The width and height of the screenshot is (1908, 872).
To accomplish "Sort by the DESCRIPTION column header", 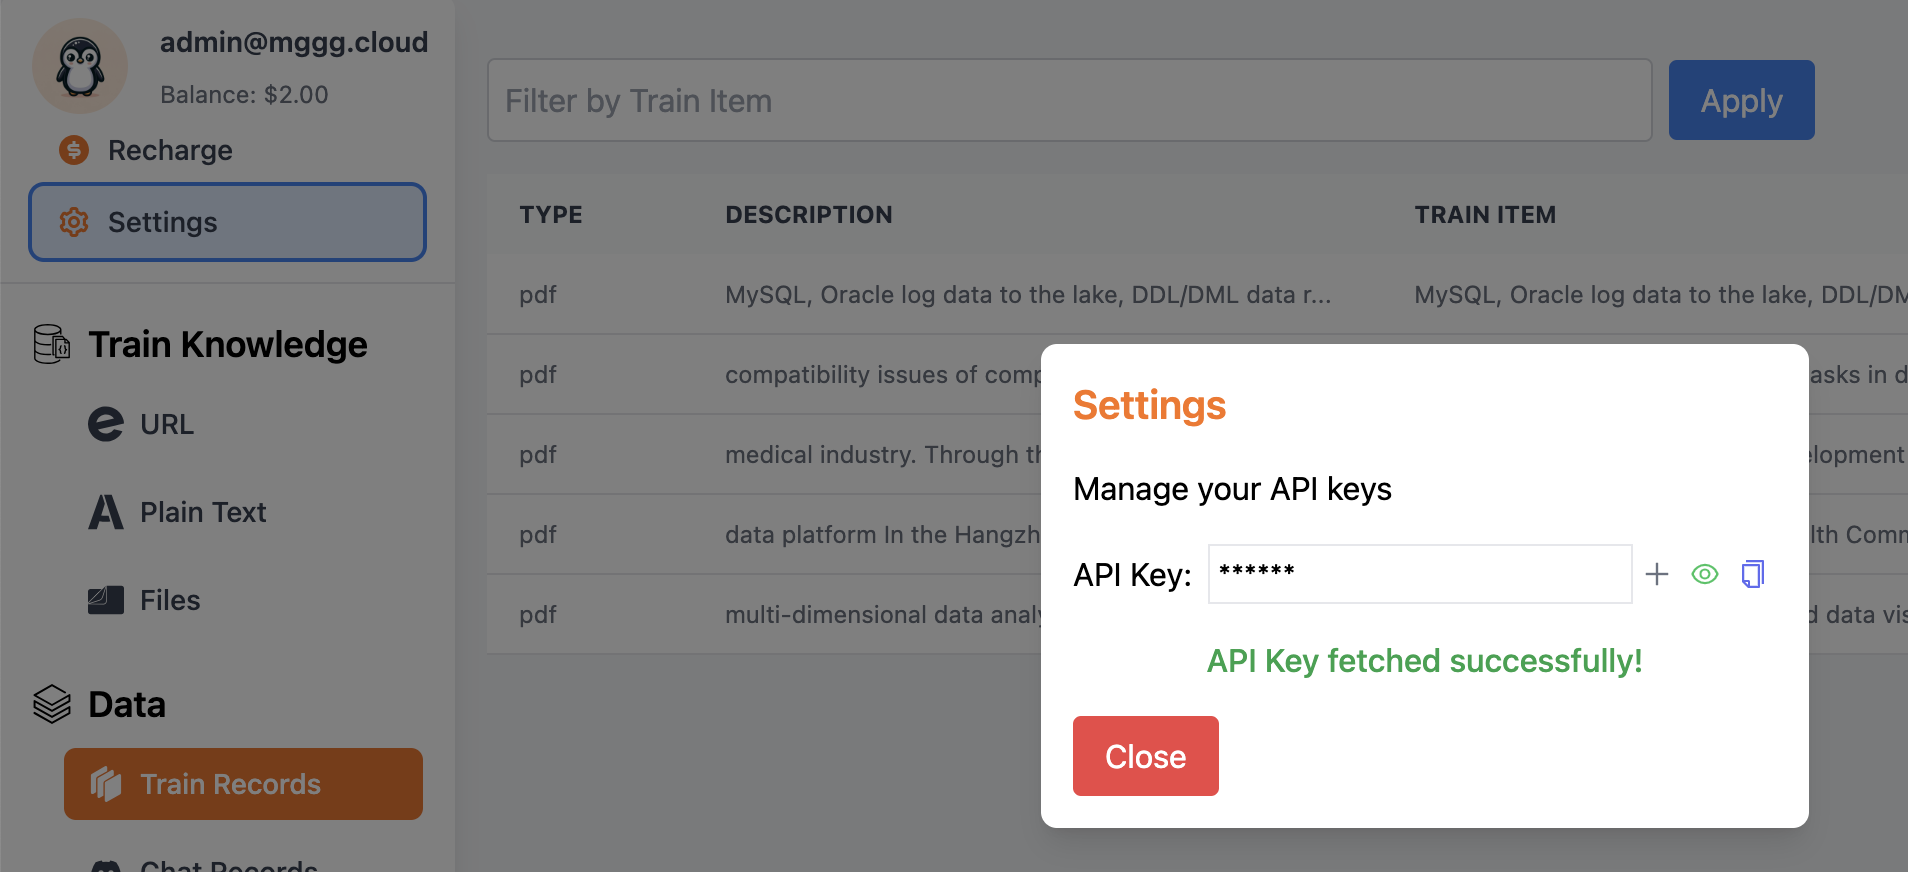I will (x=808, y=214).
